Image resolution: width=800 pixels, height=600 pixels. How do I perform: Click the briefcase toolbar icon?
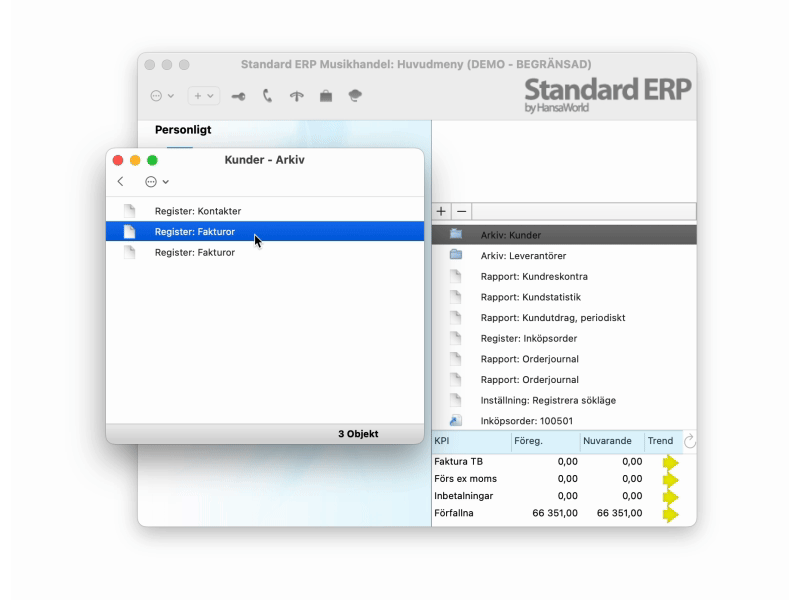pyautogui.click(x=326, y=96)
